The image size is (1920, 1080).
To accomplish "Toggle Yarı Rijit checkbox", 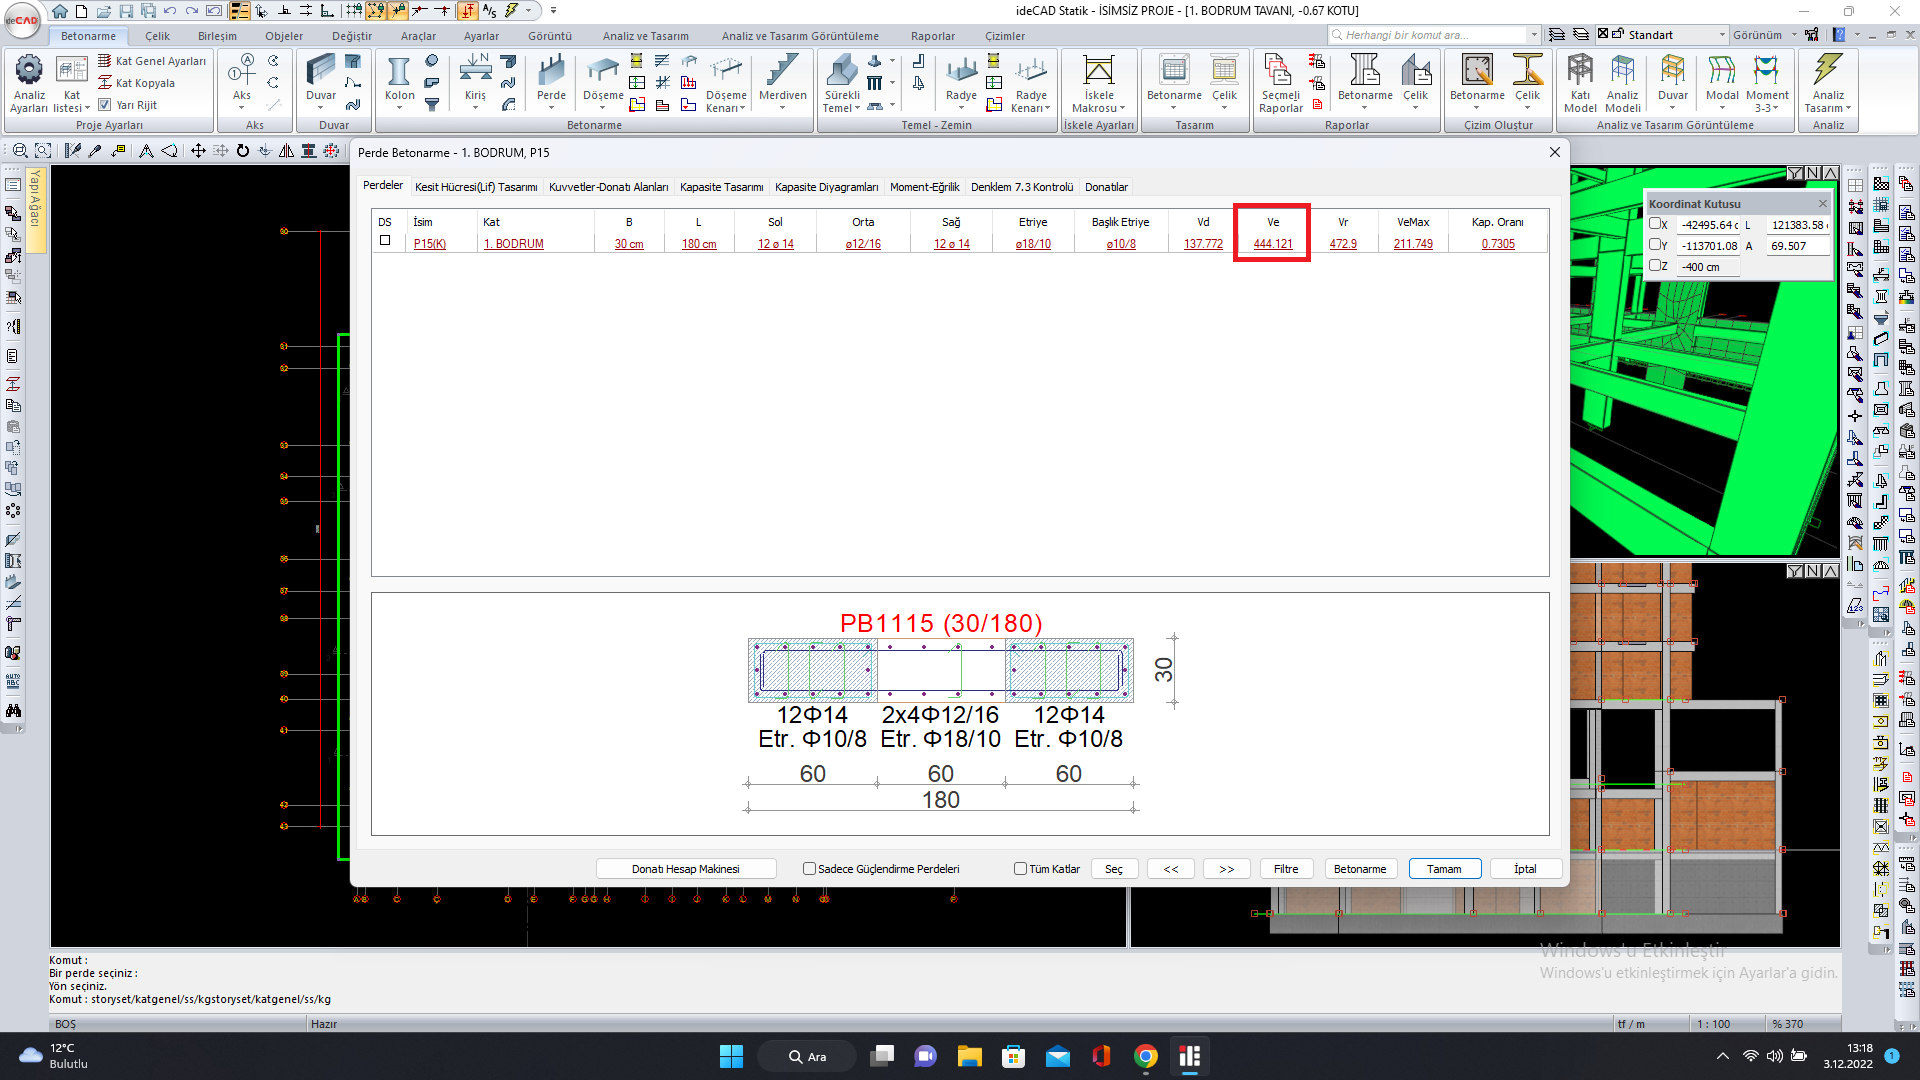I will click(104, 105).
